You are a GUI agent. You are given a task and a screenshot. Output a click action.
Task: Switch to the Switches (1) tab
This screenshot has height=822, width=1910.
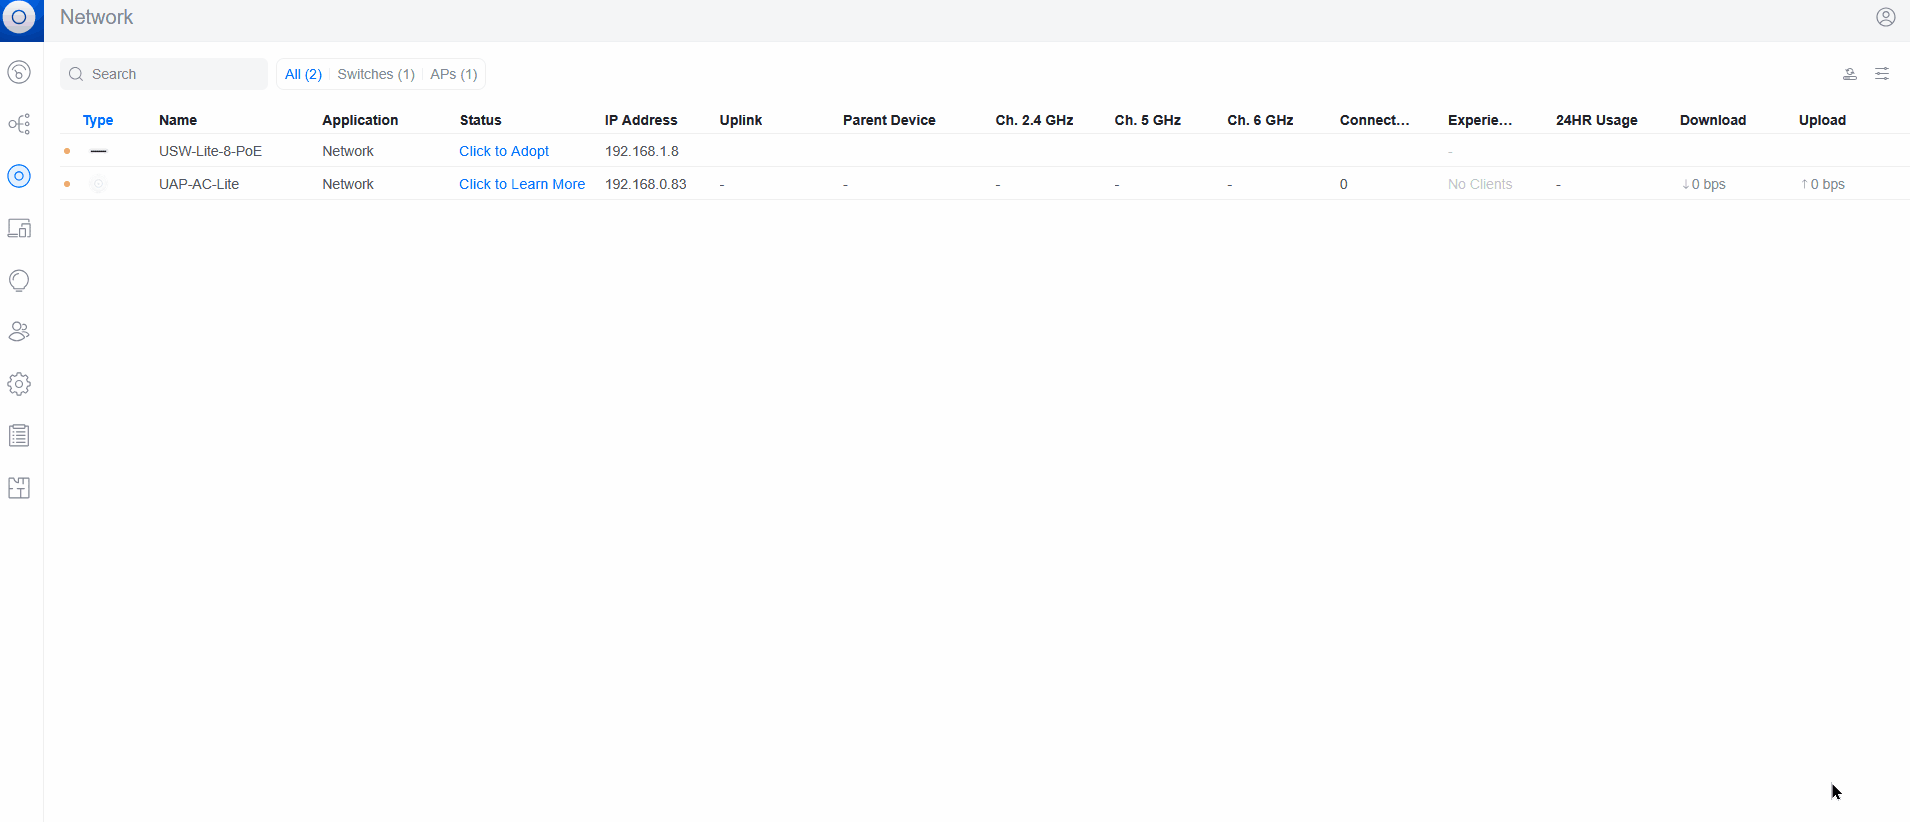(x=375, y=74)
